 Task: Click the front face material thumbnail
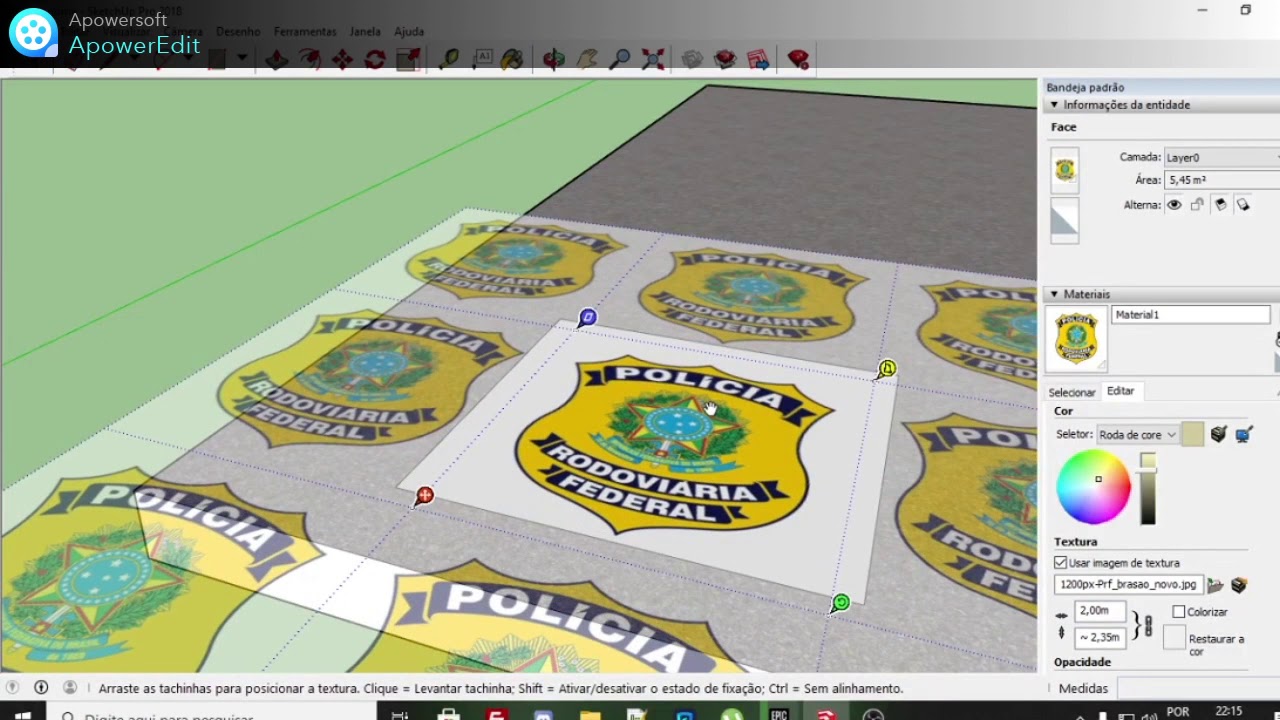click(x=1065, y=170)
